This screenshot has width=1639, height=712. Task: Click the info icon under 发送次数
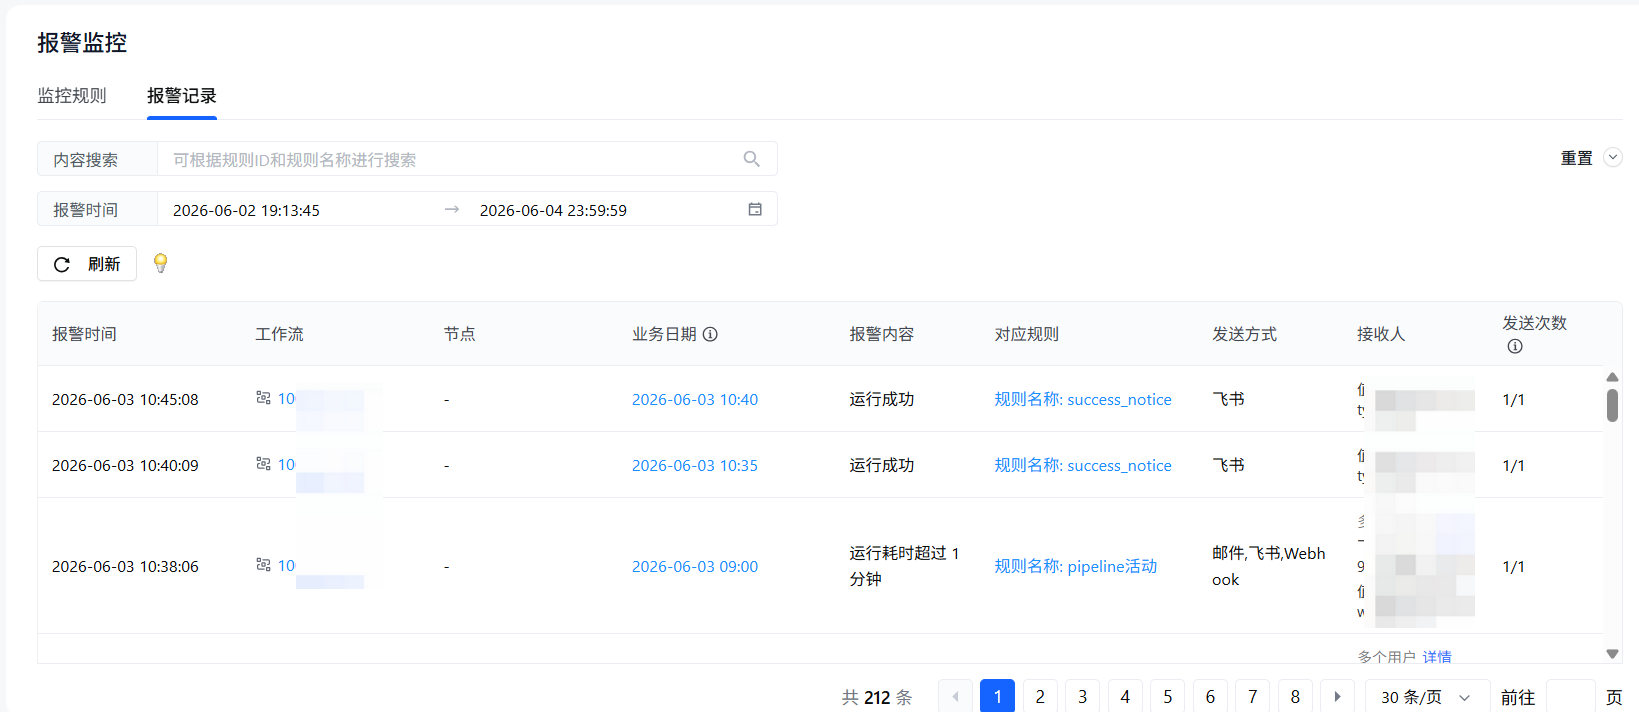coord(1515,346)
